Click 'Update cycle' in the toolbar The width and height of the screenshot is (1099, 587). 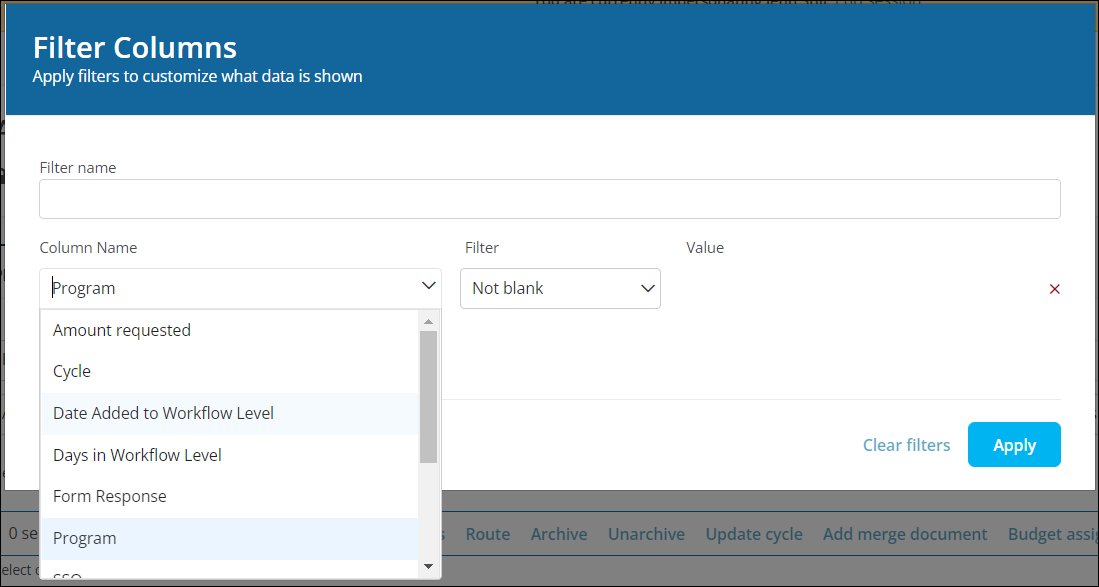coord(754,534)
